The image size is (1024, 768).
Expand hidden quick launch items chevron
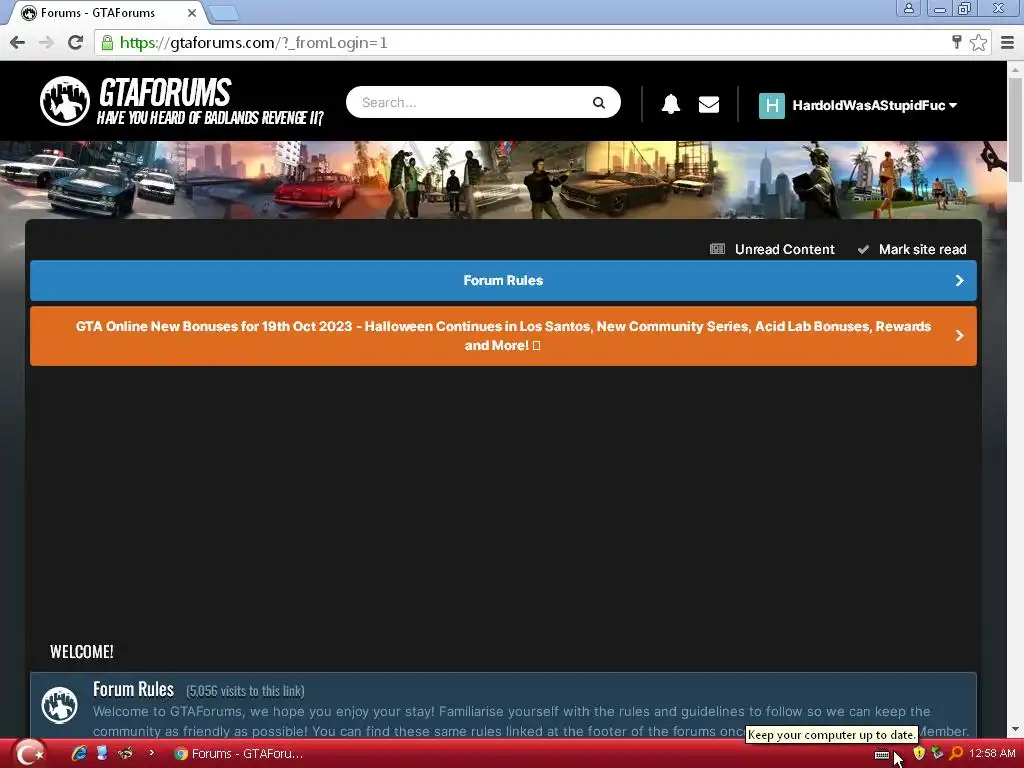point(152,753)
